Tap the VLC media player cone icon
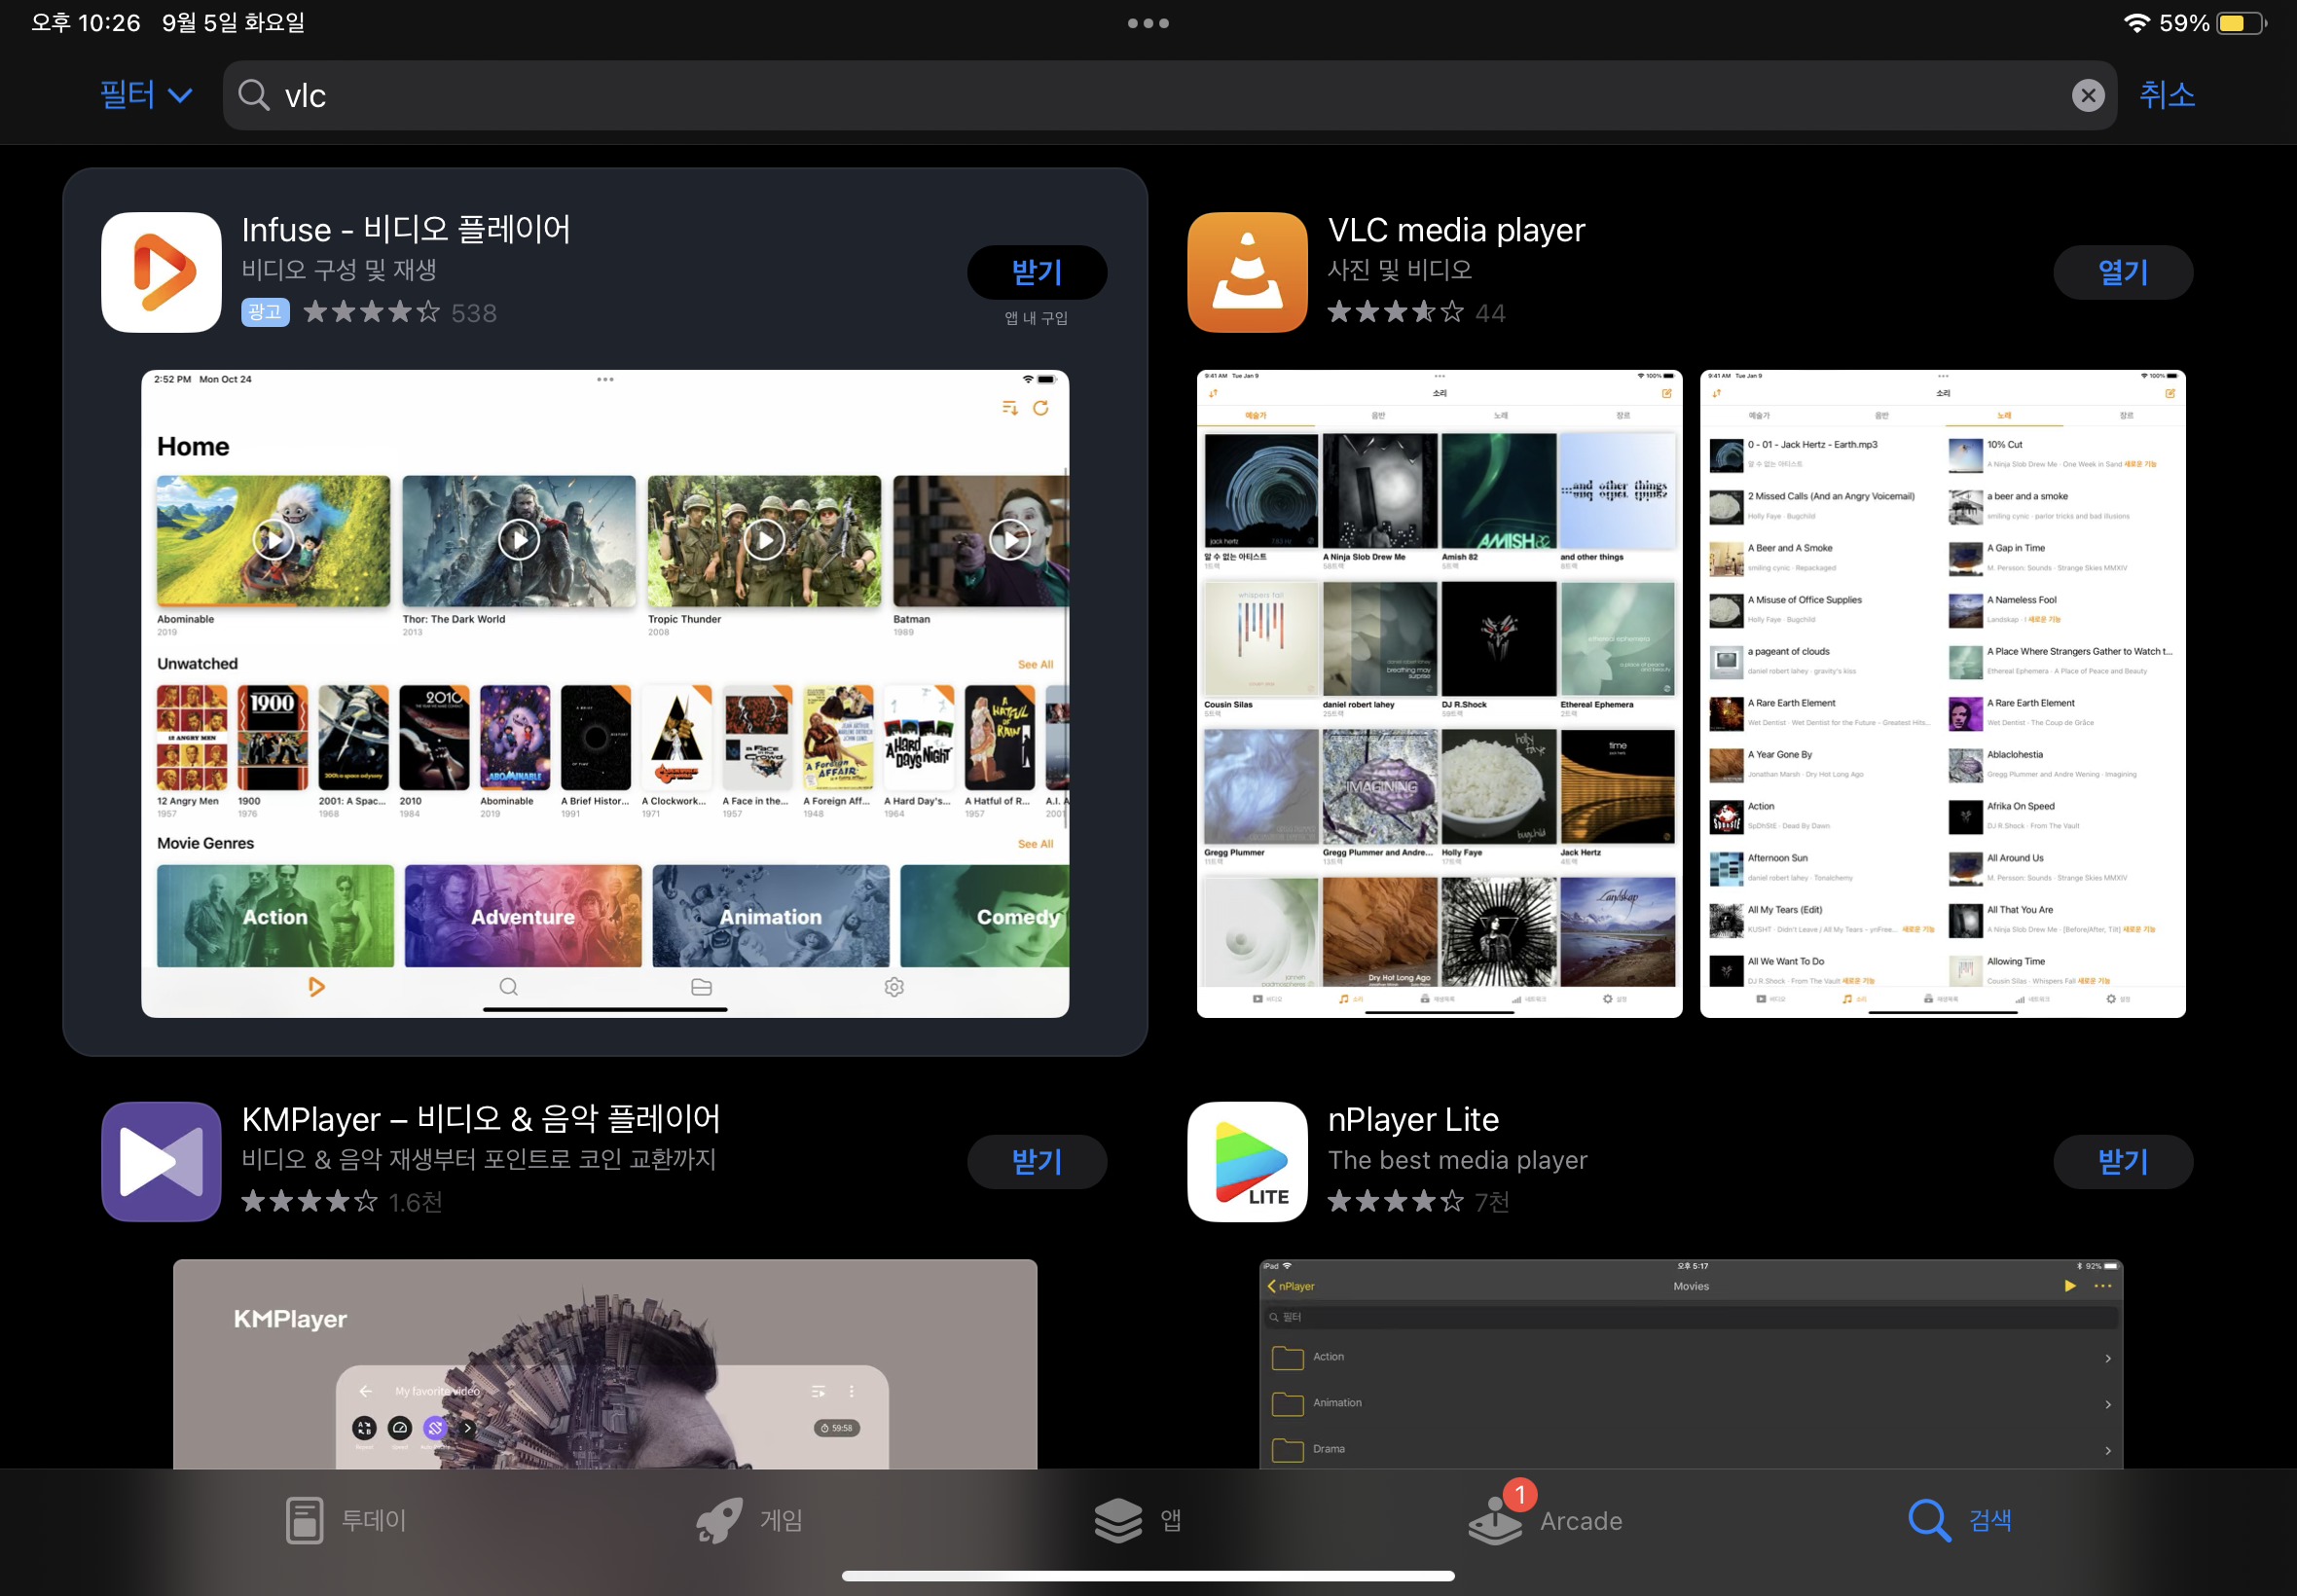2297x1596 pixels. [x=1247, y=272]
